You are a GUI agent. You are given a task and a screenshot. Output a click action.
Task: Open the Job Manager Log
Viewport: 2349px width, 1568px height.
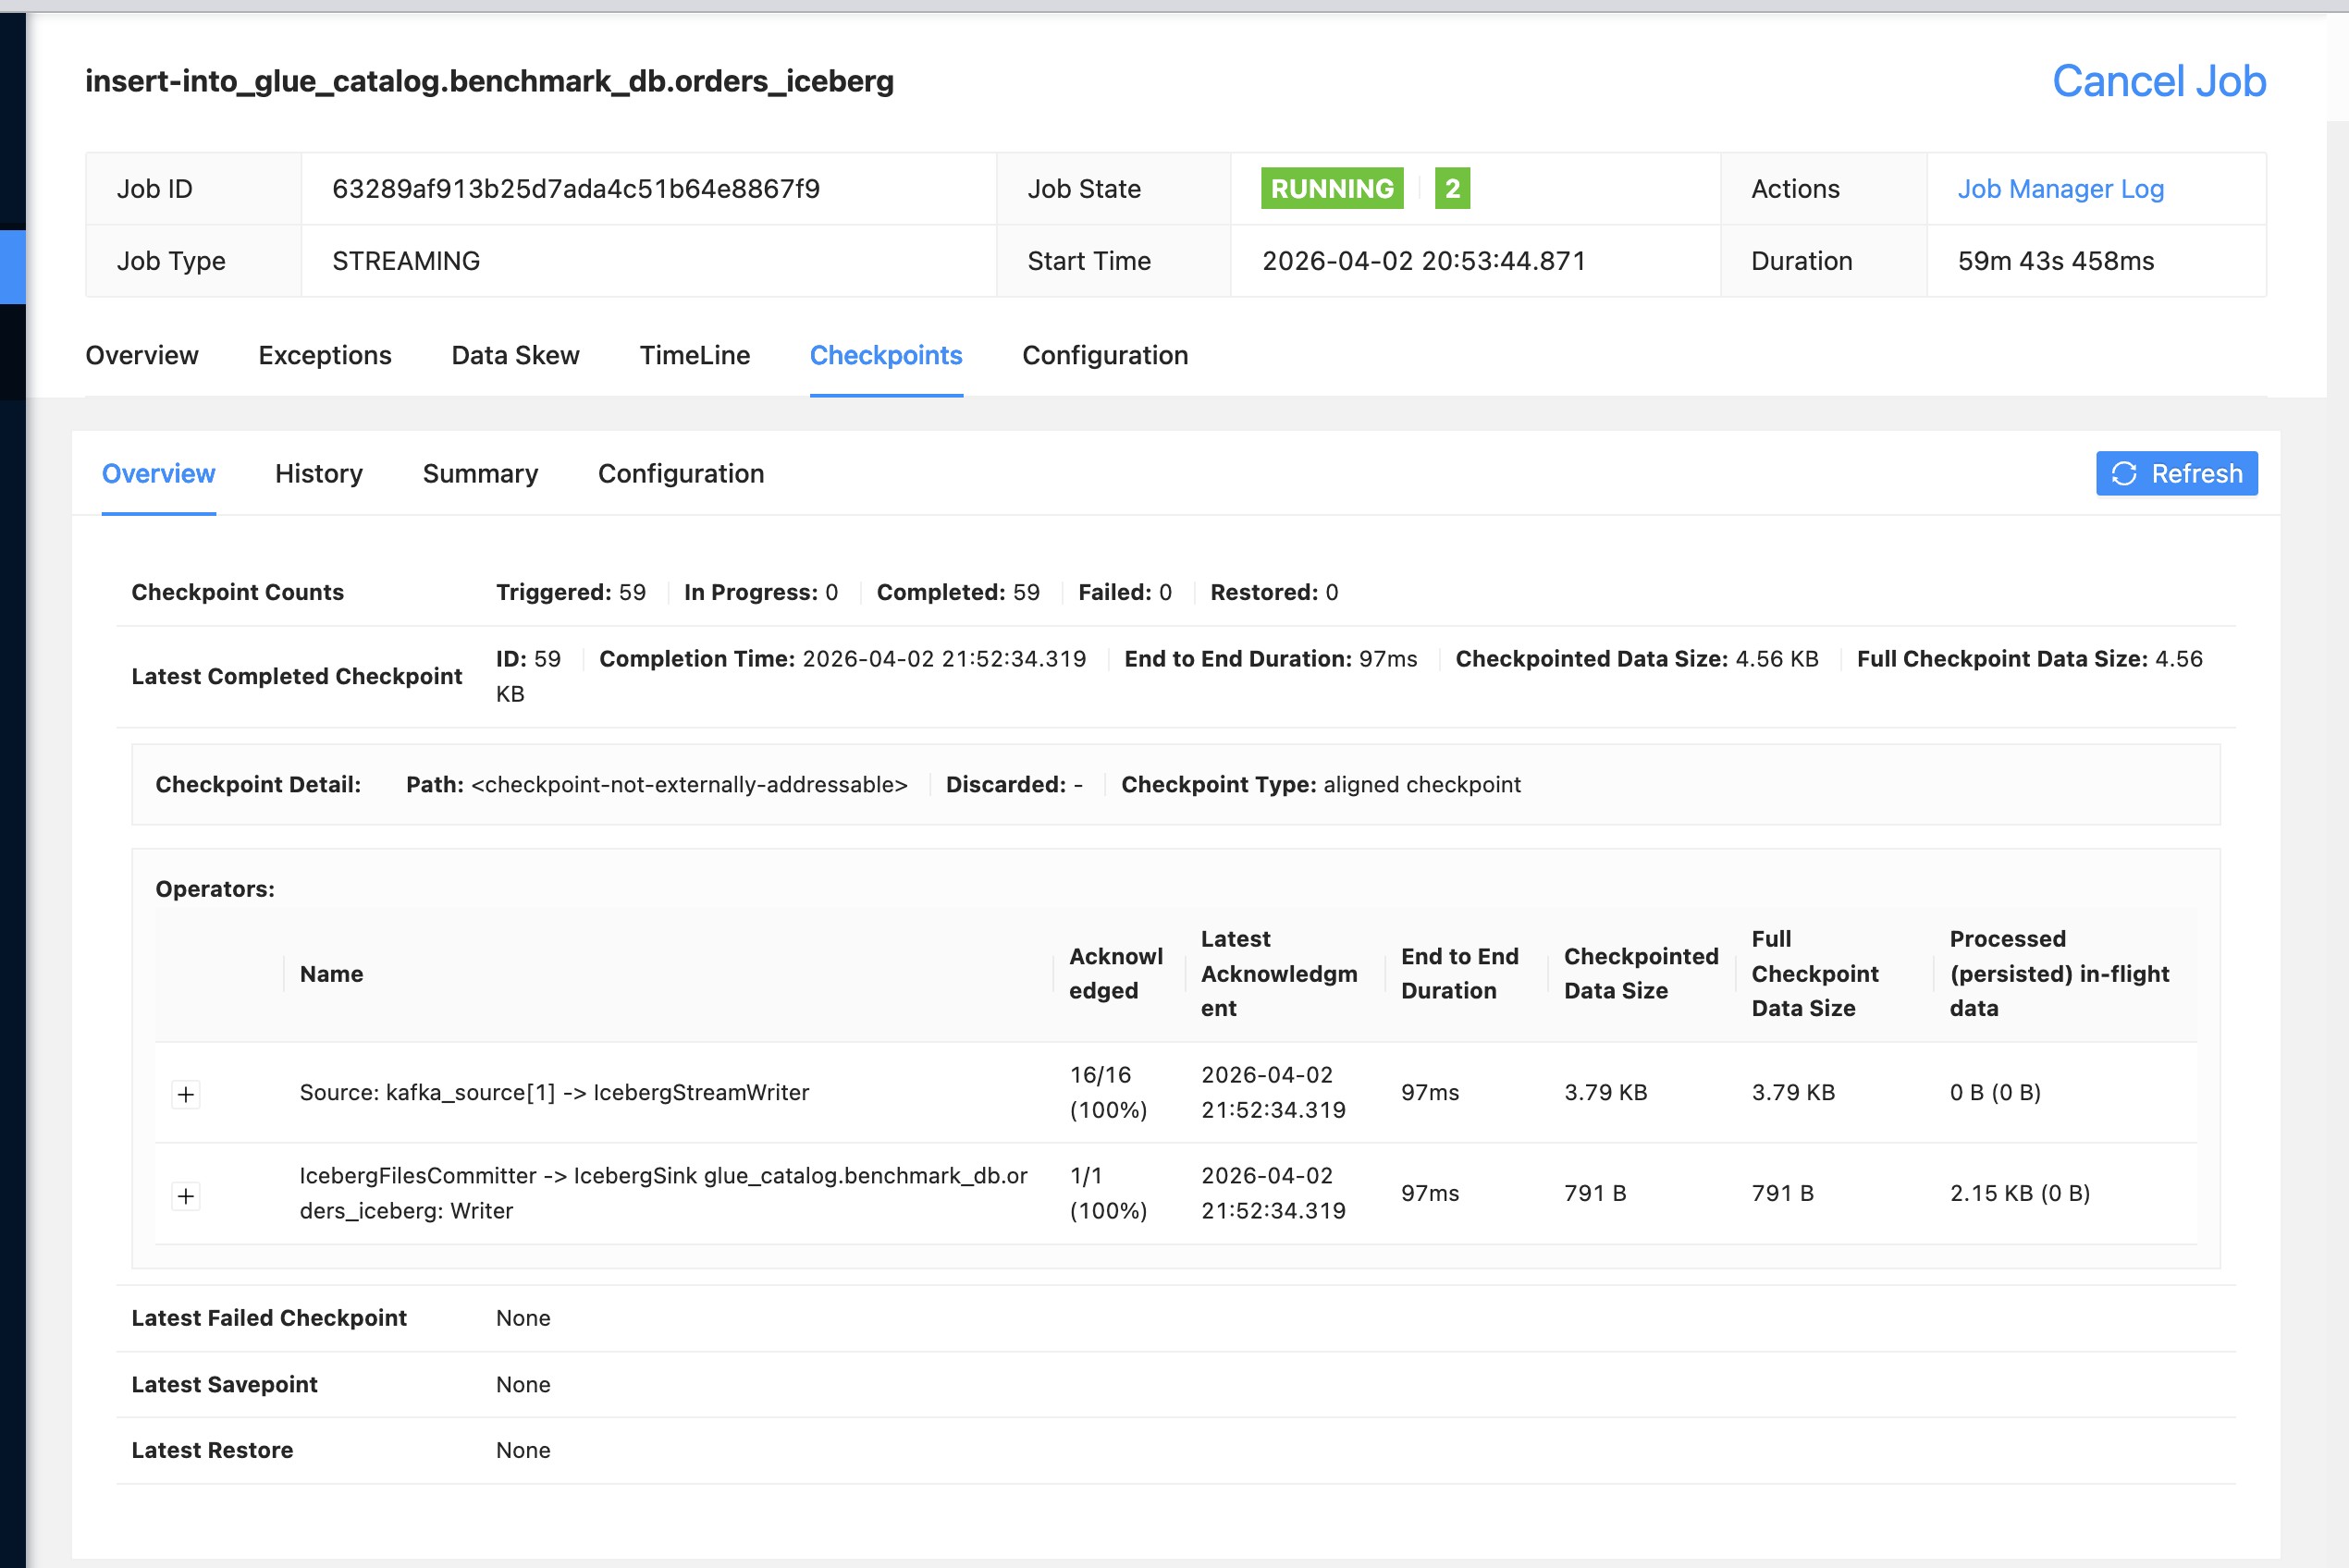[x=2060, y=189]
